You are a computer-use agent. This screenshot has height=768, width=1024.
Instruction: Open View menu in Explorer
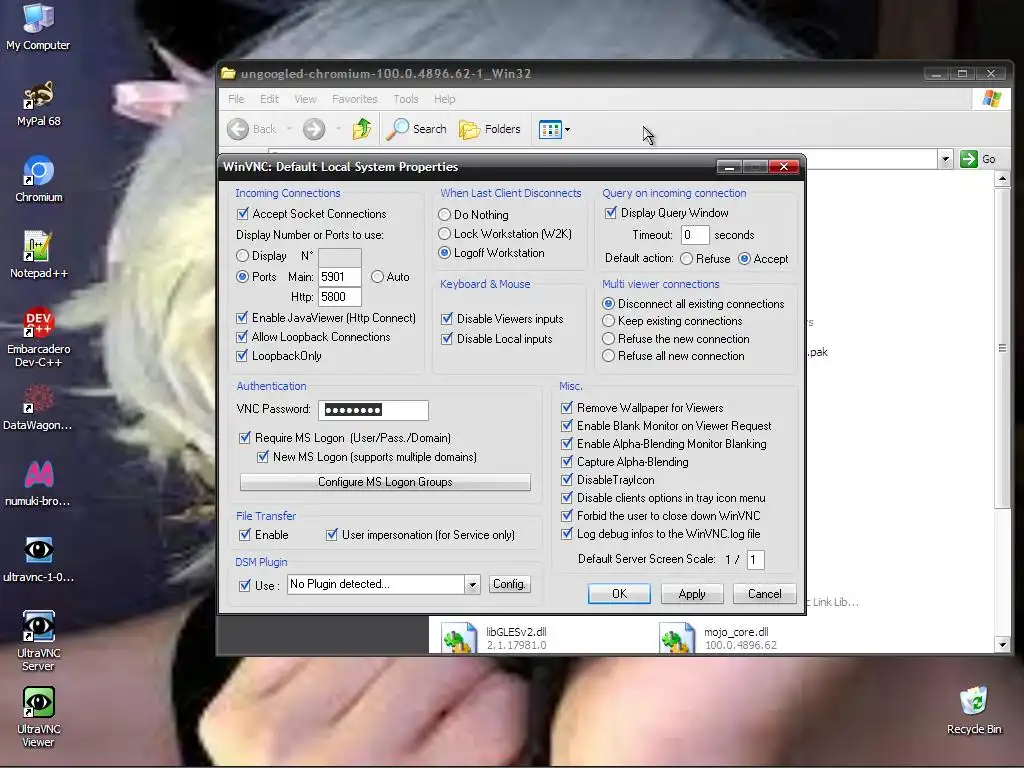[305, 99]
